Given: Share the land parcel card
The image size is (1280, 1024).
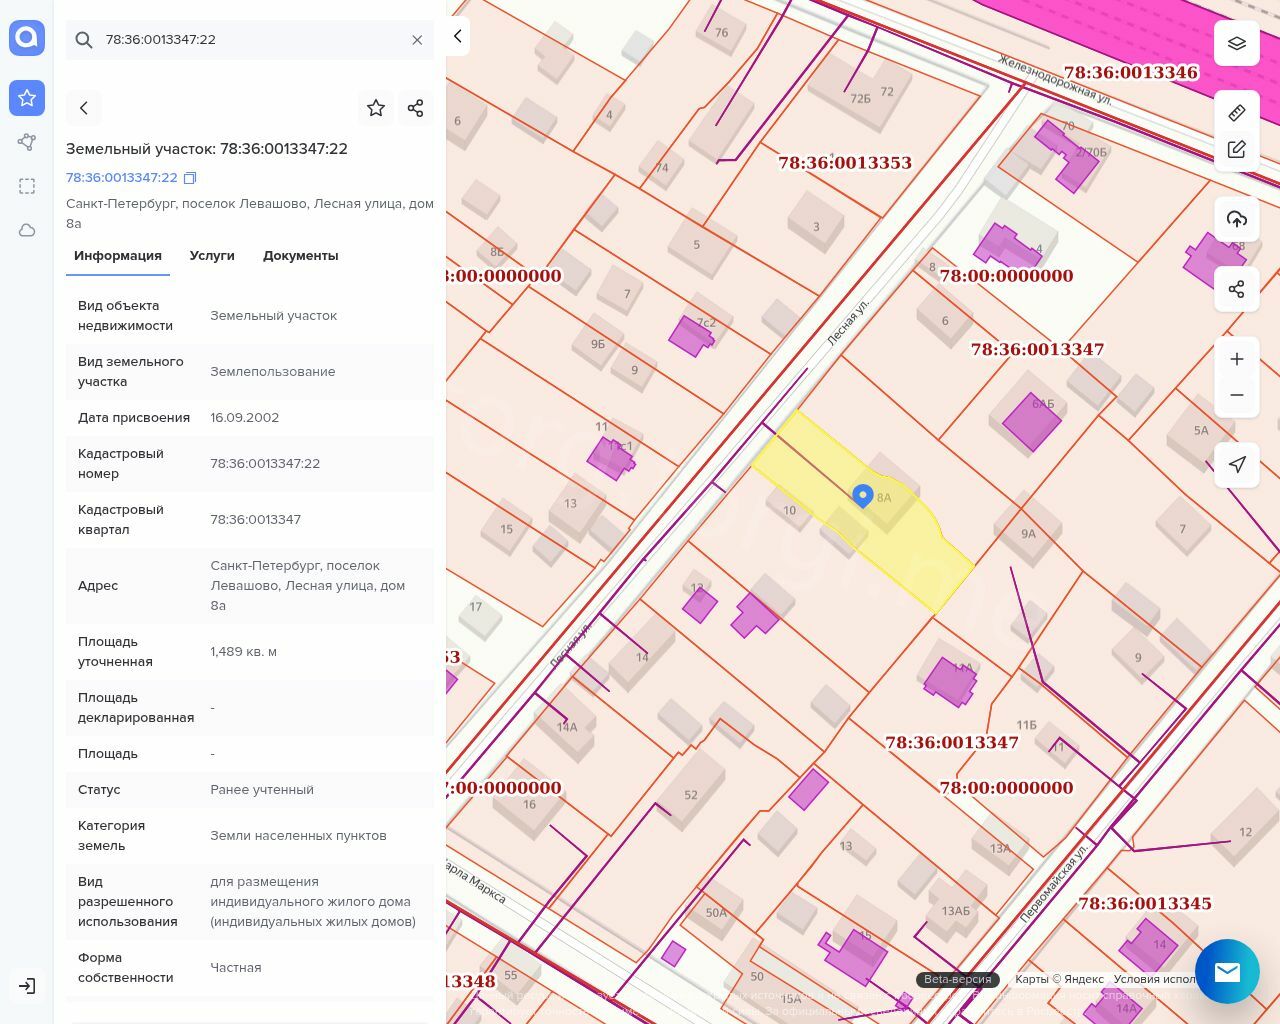Looking at the screenshot, I should point(416,108).
